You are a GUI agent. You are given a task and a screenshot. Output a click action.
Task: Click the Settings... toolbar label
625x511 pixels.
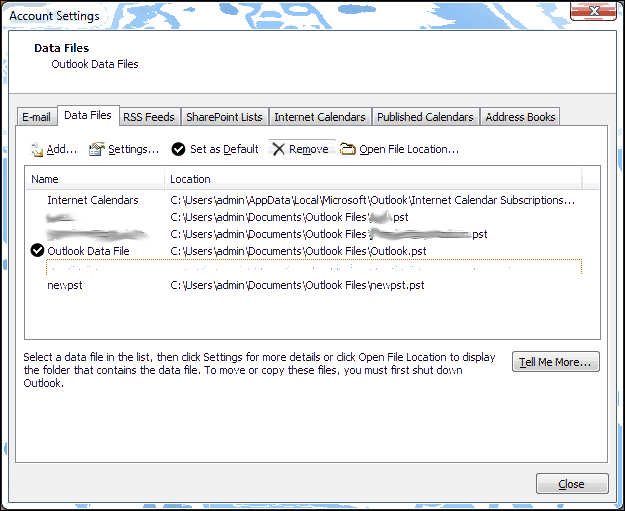pos(134,149)
